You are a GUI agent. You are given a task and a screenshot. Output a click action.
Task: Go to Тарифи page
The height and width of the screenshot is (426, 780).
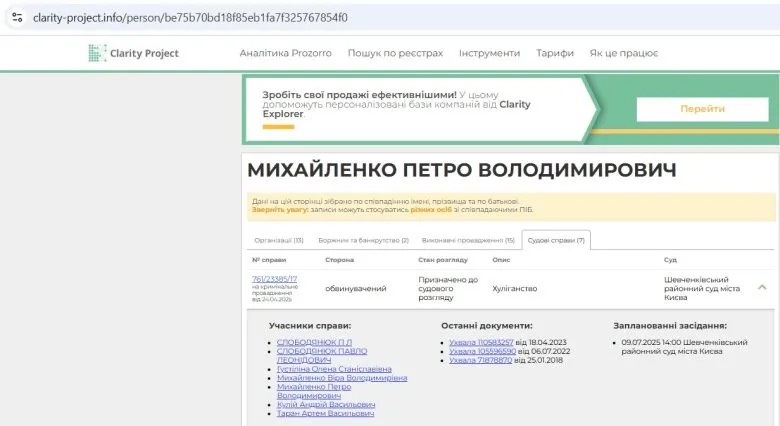click(555, 53)
